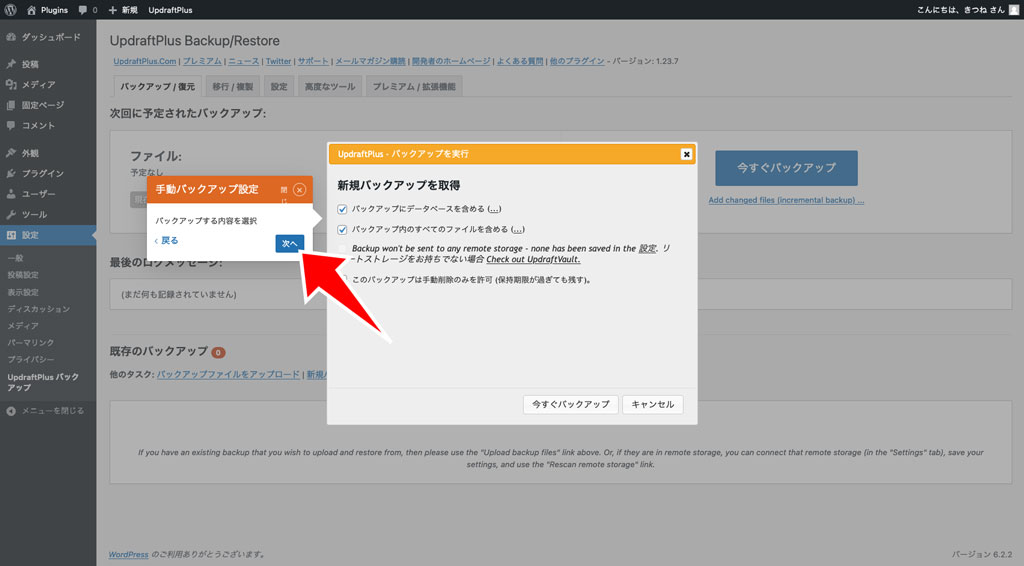This screenshot has height=566, width=1024.
Task: Toggle すべてのファイルを含める checkbox
Action: (x=342, y=229)
